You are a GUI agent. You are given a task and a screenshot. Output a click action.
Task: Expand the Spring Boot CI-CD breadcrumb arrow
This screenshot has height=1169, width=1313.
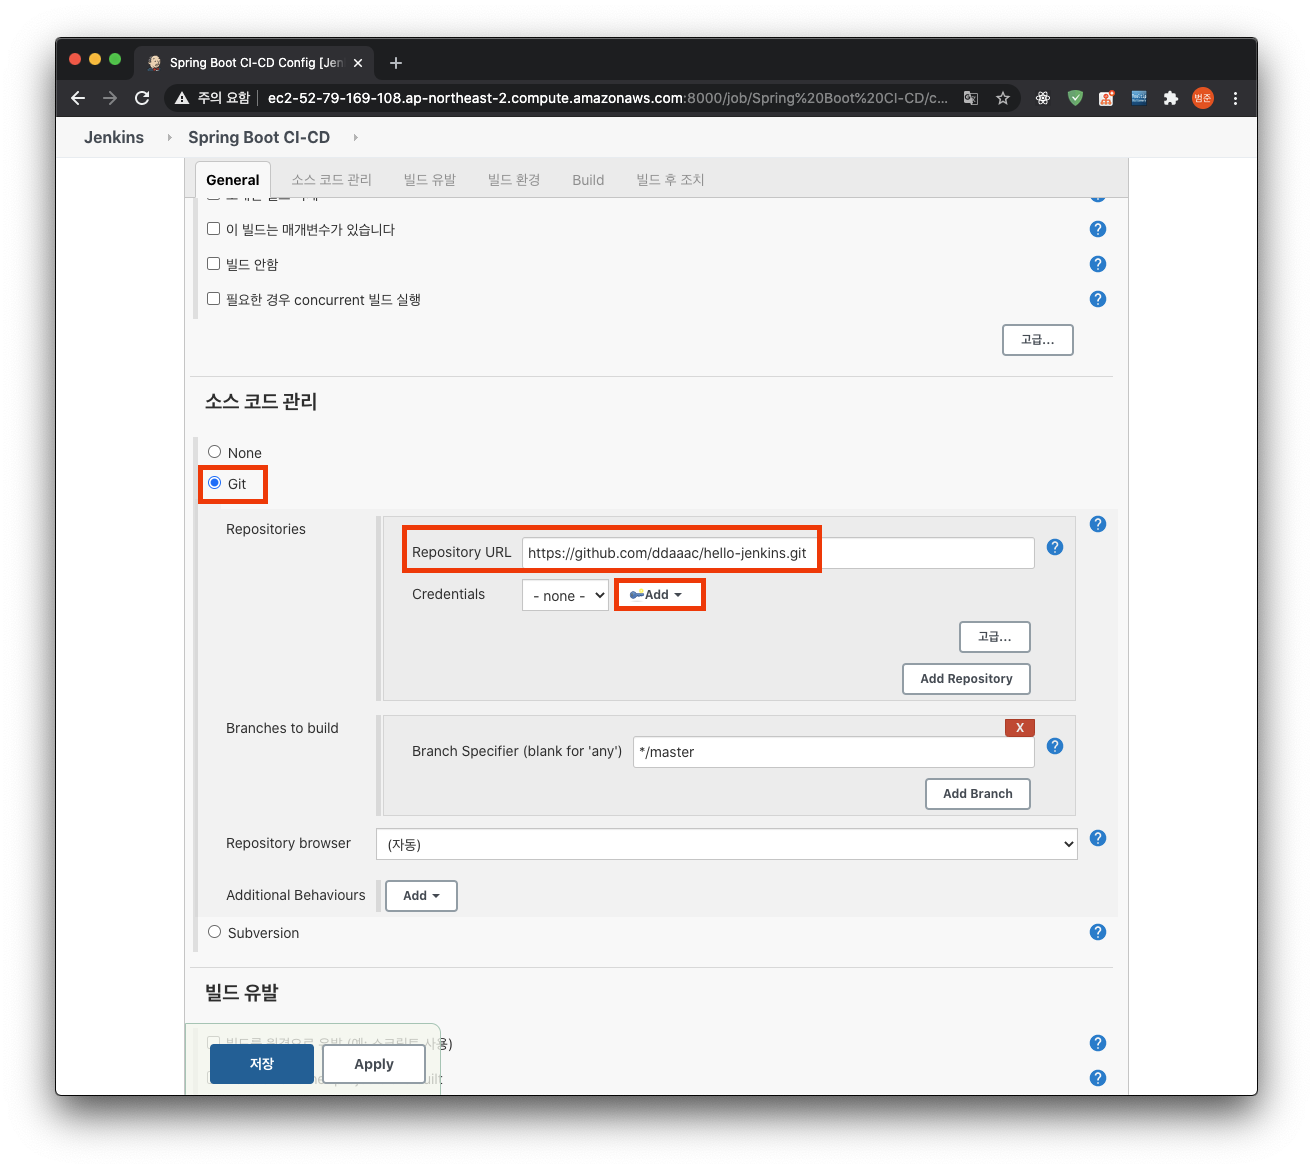(355, 137)
